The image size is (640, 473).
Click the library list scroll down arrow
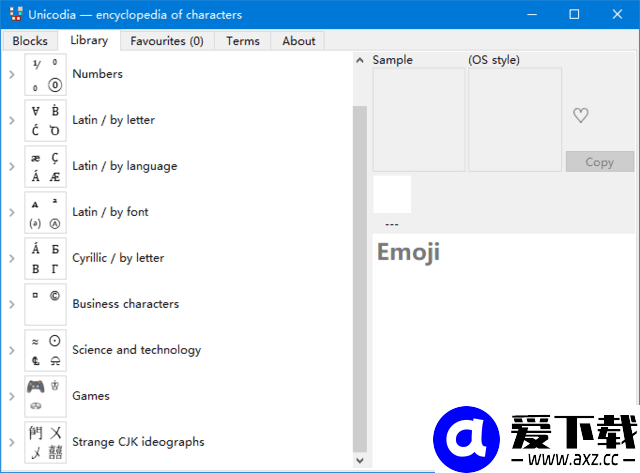click(x=360, y=460)
